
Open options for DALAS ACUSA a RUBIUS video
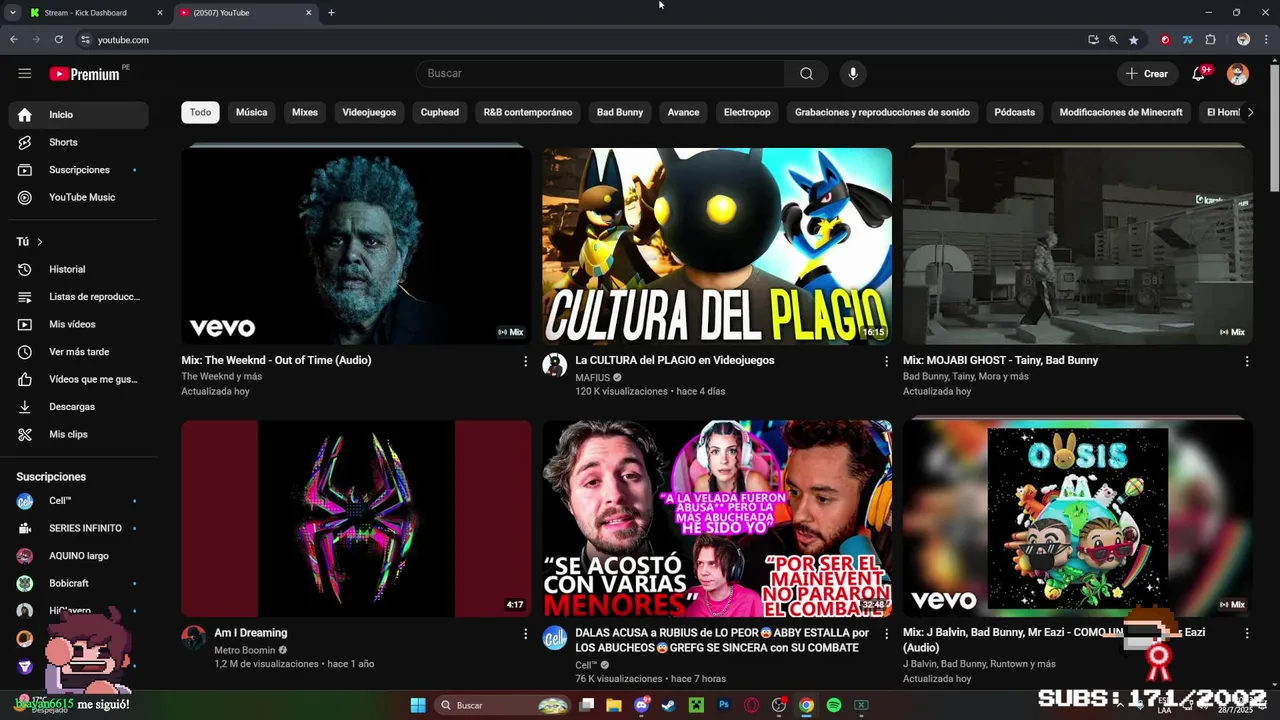tap(885, 633)
